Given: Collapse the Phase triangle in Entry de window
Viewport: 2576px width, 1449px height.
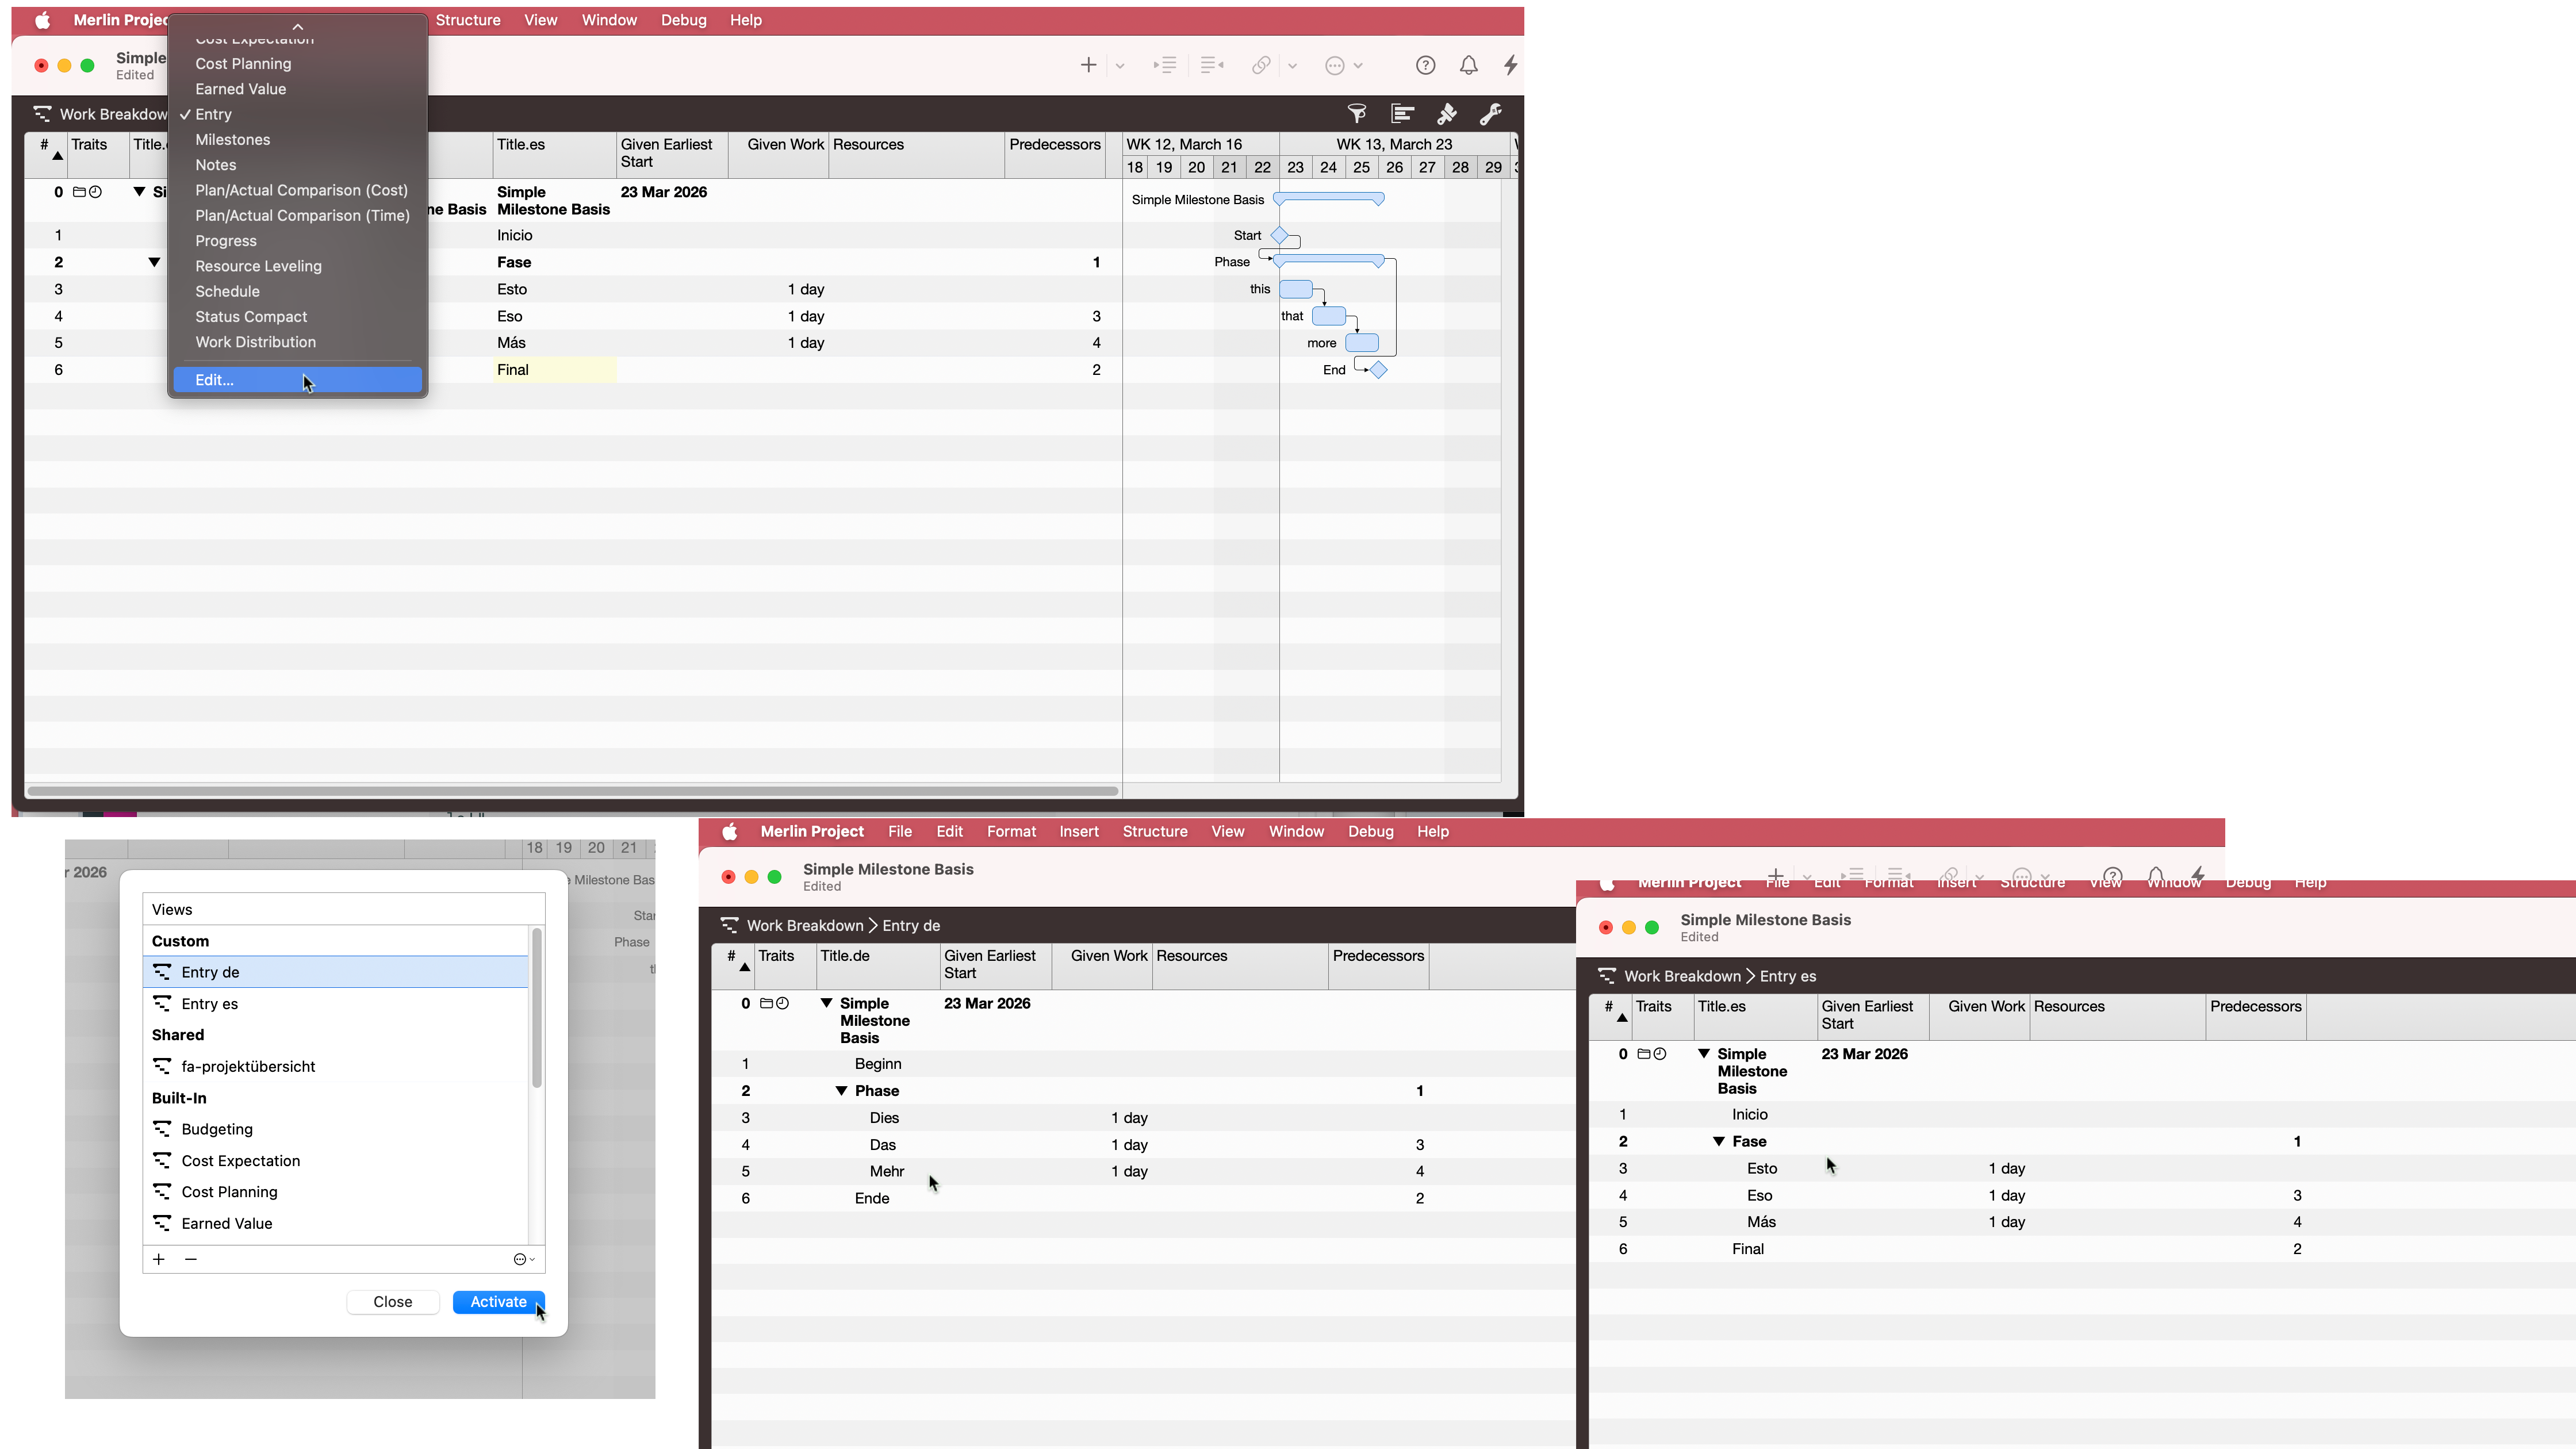Looking at the screenshot, I should [841, 1090].
